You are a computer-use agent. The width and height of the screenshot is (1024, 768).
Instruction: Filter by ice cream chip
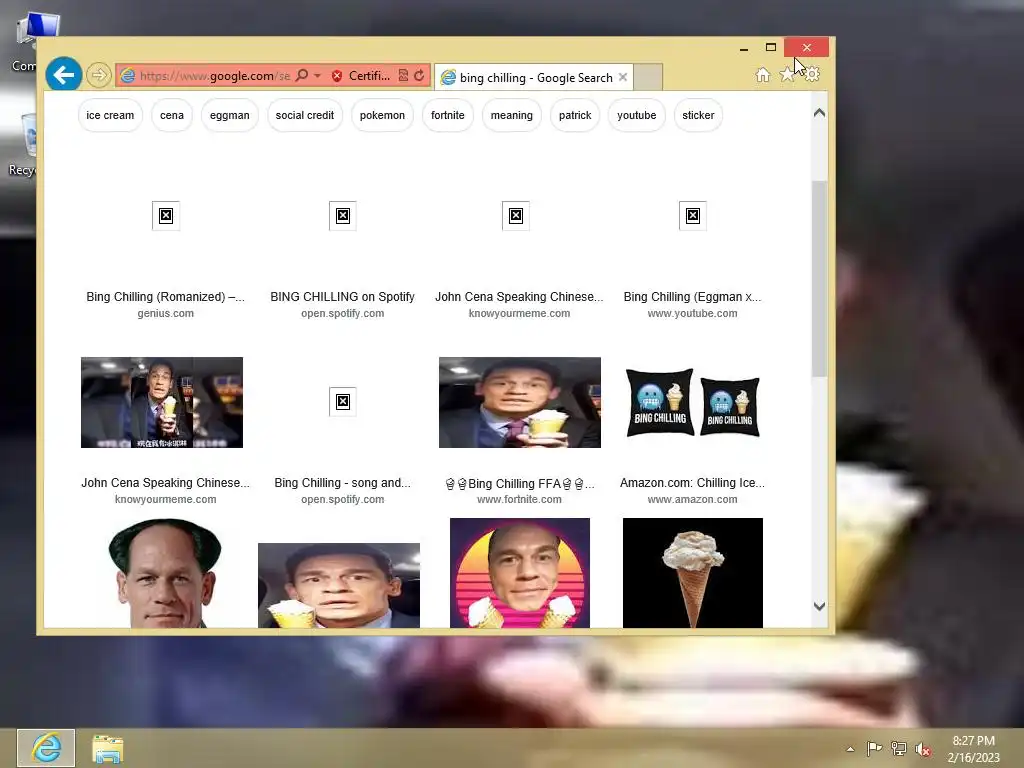[x=110, y=115]
